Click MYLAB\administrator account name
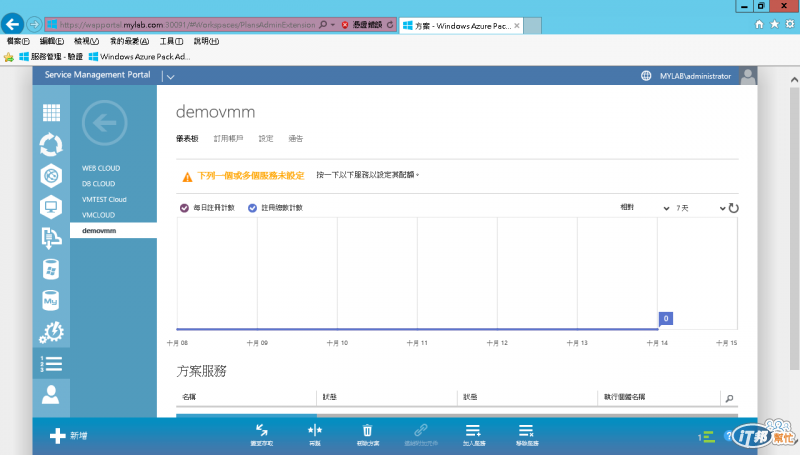The height and width of the screenshot is (455, 800). pos(695,76)
